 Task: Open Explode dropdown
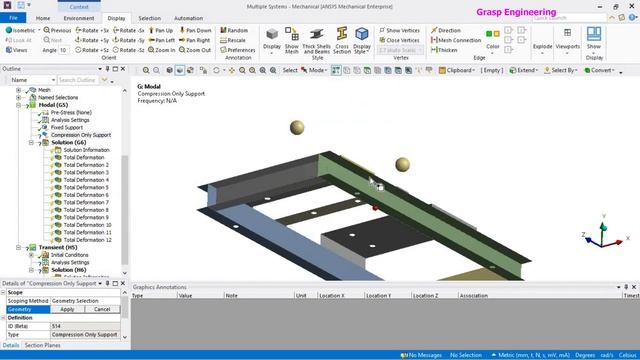[542, 42]
